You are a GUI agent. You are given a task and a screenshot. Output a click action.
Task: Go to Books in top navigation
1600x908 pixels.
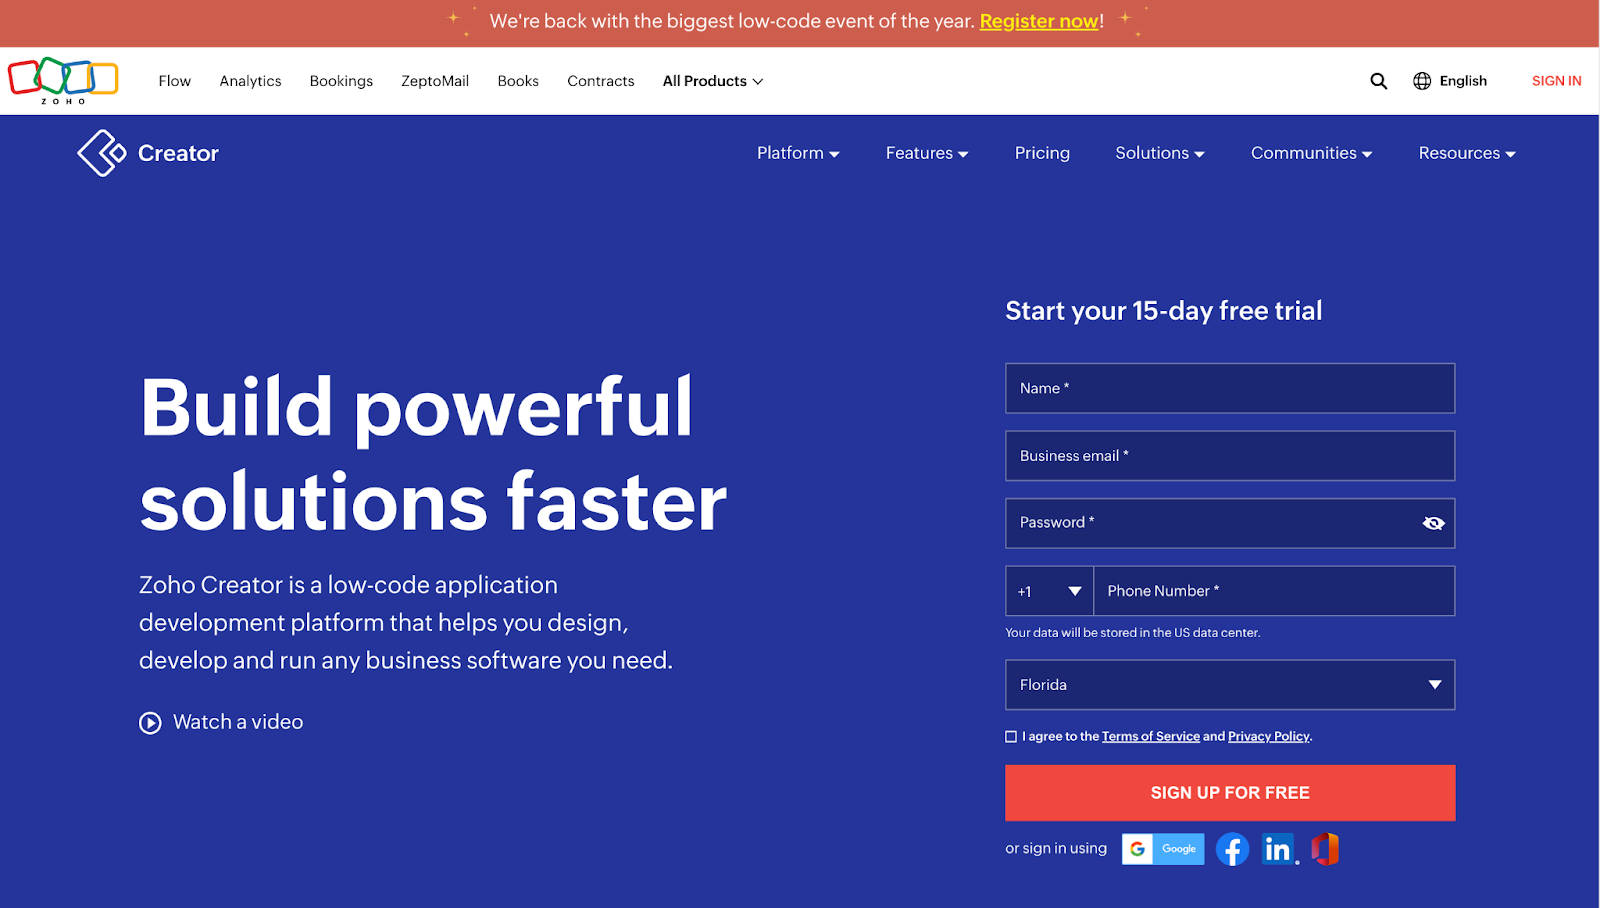coord(518,81)
